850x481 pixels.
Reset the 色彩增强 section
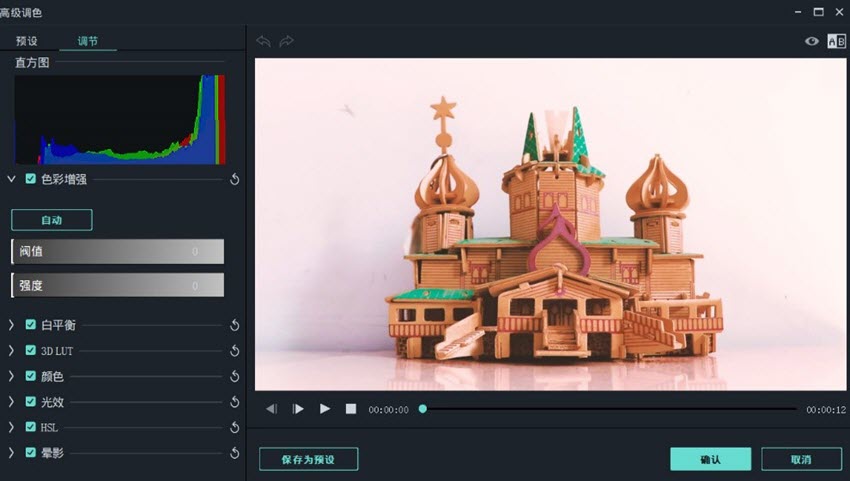(235, 179)
